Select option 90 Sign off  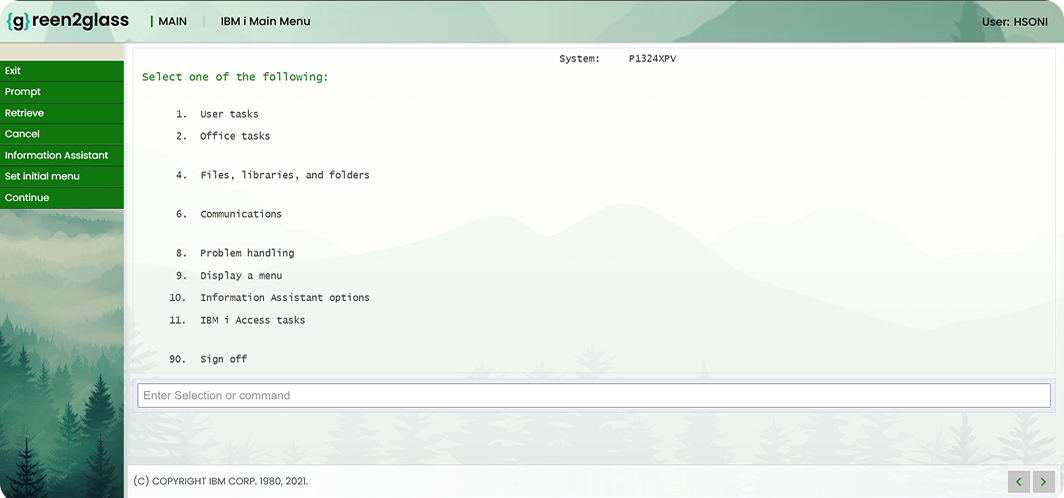[223, 359]
